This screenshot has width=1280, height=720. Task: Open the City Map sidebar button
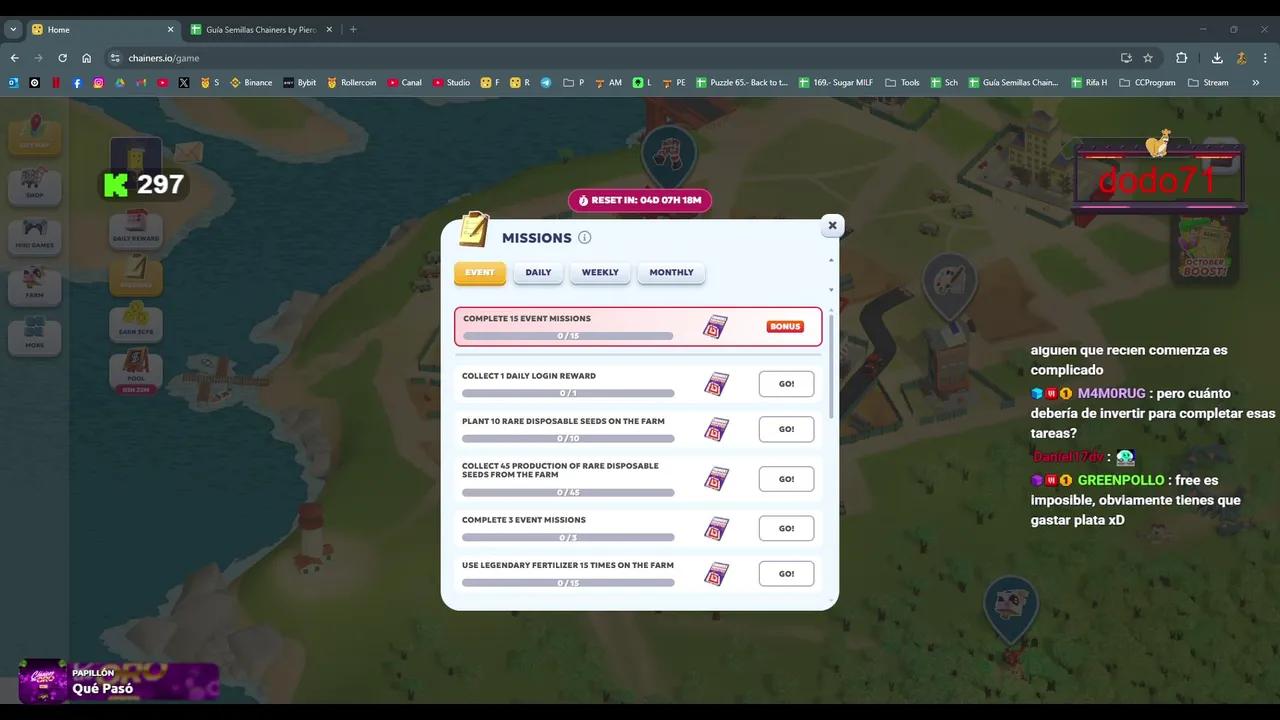click(x=35, y=136)
